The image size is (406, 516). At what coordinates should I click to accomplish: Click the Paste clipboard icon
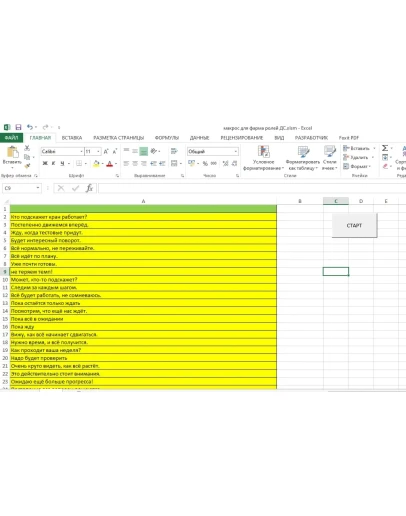pyautogui.click(x=13, y=152)
